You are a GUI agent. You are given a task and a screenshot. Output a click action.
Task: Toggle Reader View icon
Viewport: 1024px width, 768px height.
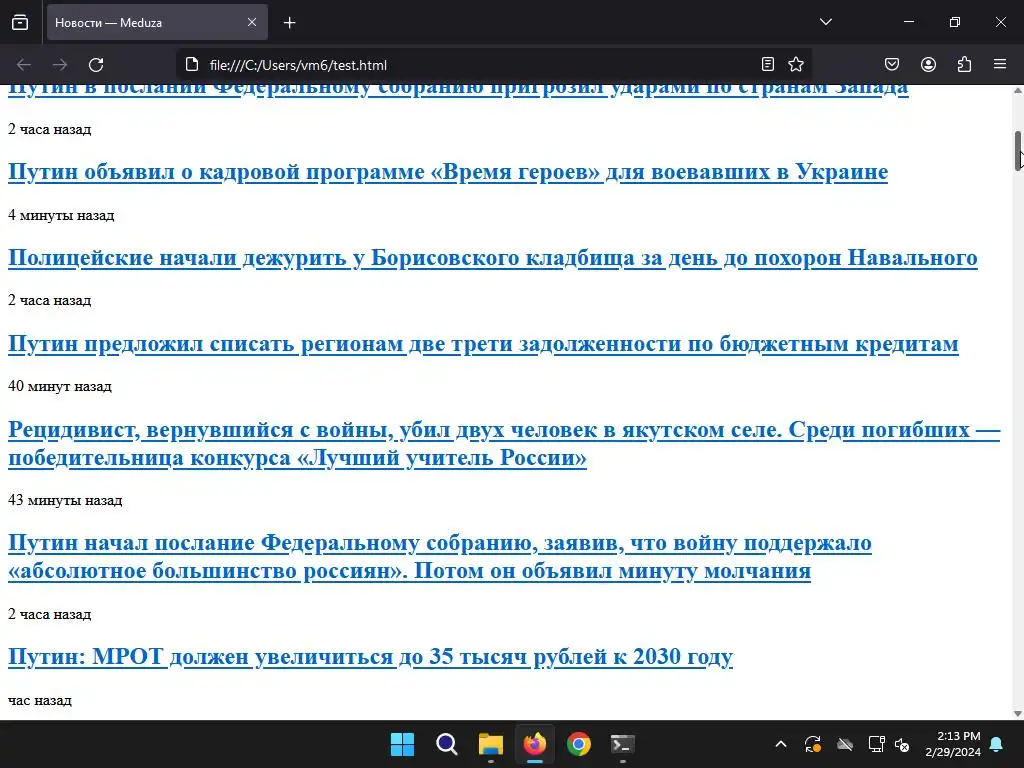point(768,64)
